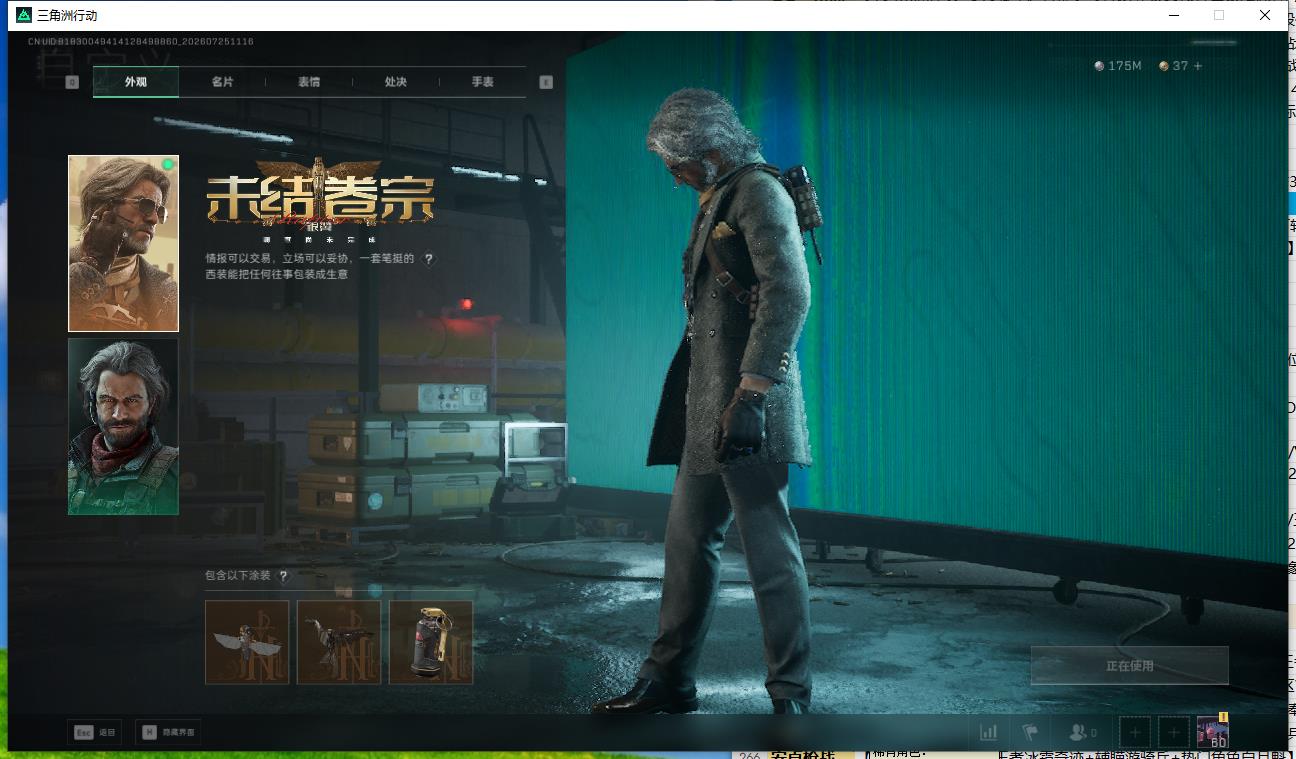View the grenade skin item

(x=431, y=642)
